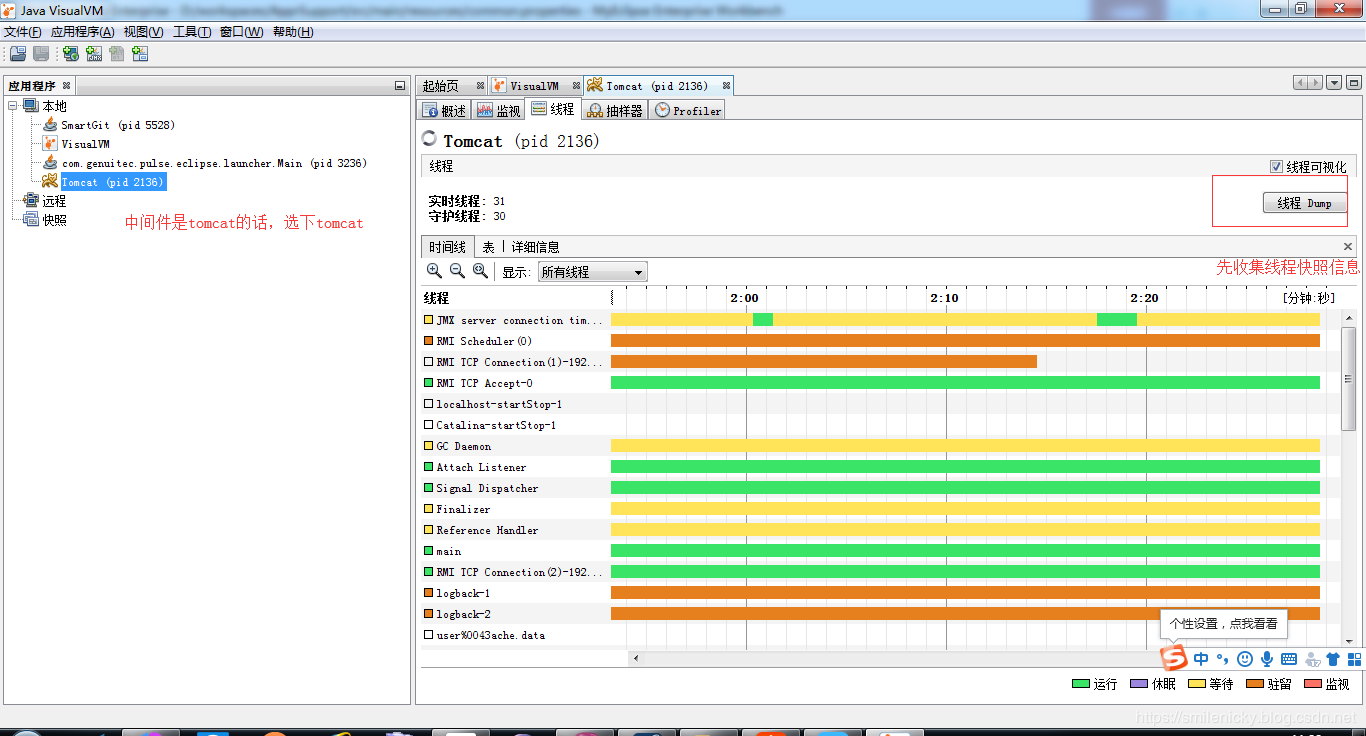Select SmartGit (pid 5528) in the tree
Viewport: 1366px width, 736px height.
point(117,125)
